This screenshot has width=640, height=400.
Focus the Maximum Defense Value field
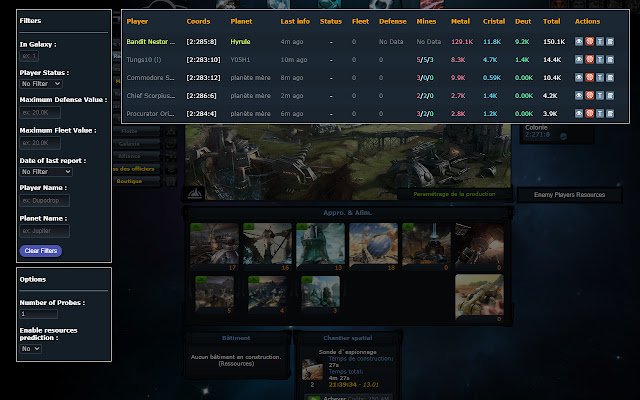40,112
